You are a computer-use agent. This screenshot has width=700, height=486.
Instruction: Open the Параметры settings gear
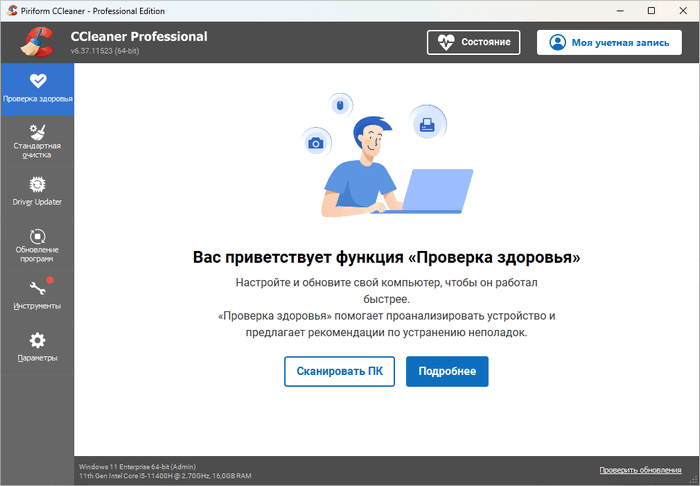(38, 341)
